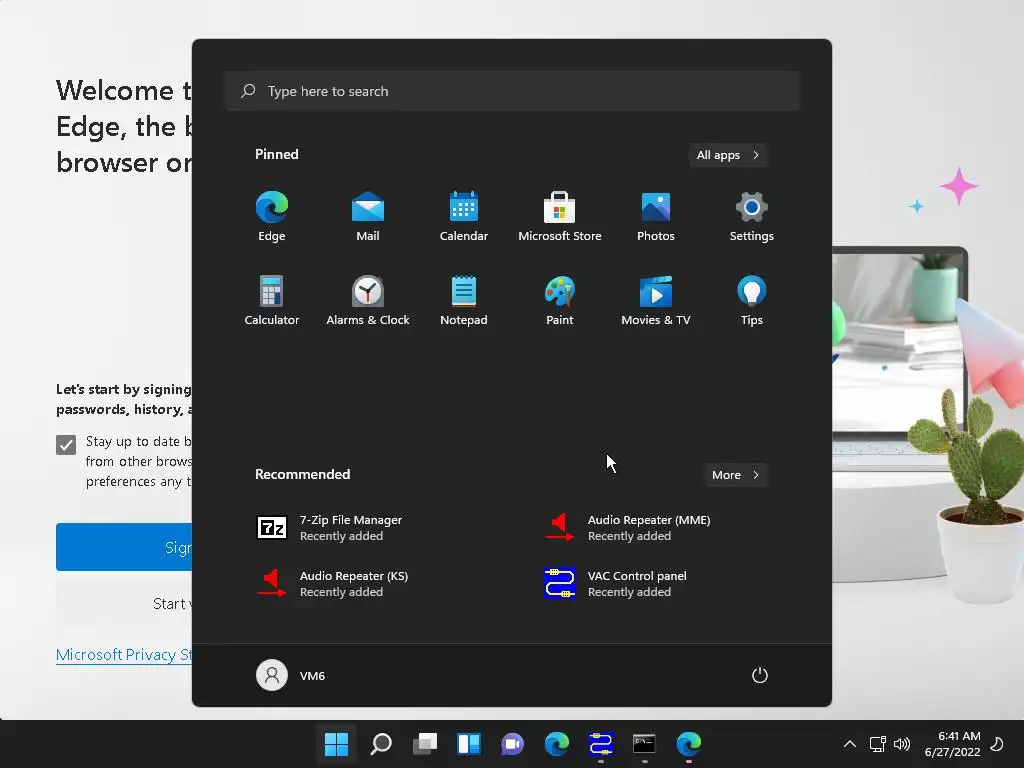1024x768 pixels.
Task: Open the Mail app
Action: click(x=368, y=217)
